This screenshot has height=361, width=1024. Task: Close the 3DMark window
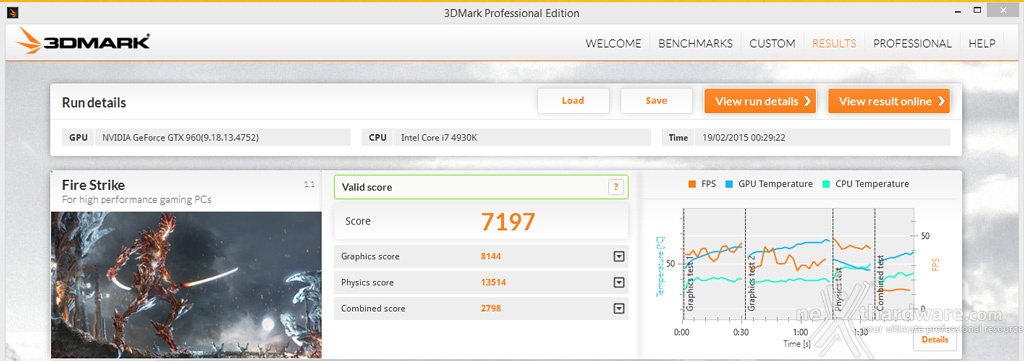click(x=1002, y=9)
